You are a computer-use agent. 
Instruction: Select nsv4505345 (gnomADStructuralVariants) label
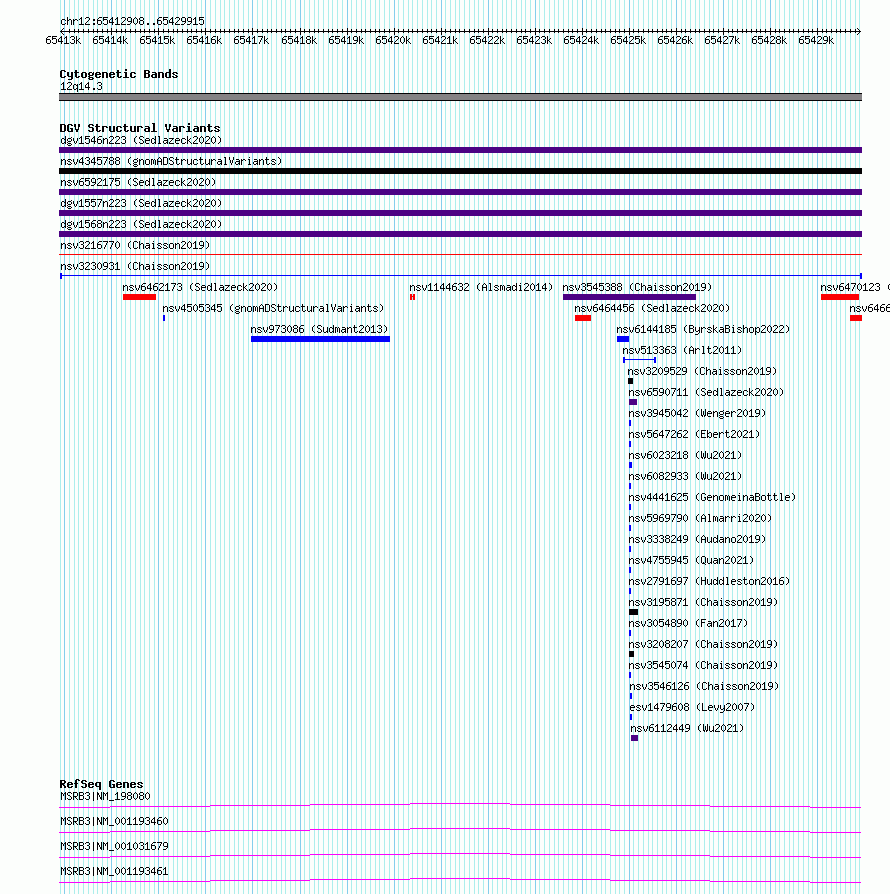tap(273, 308)
